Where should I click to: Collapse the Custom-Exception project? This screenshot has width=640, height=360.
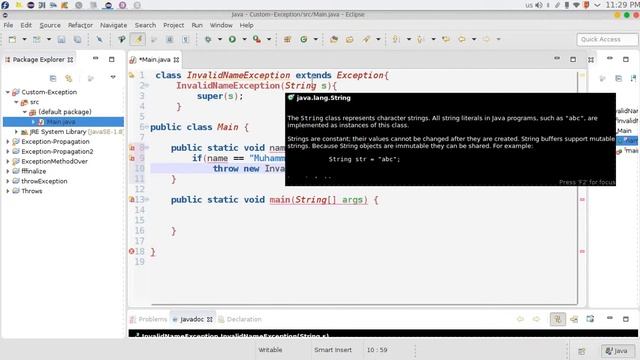[8, 92]
